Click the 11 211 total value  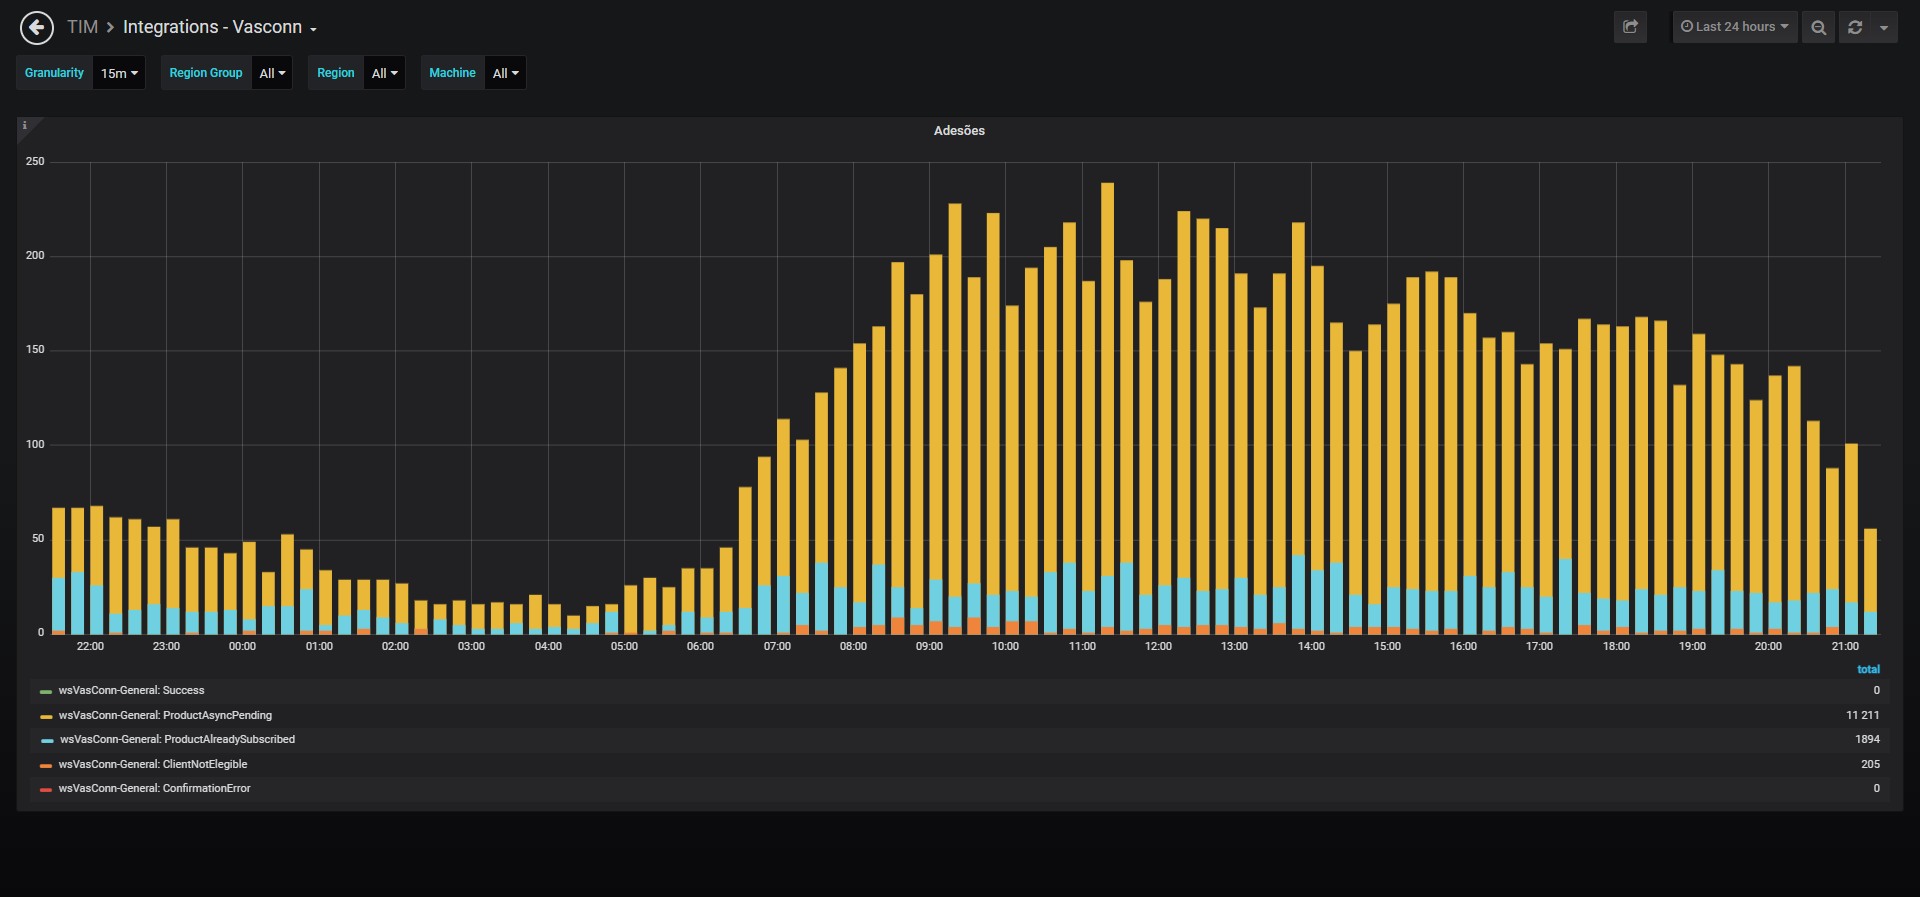point(1862,716)
